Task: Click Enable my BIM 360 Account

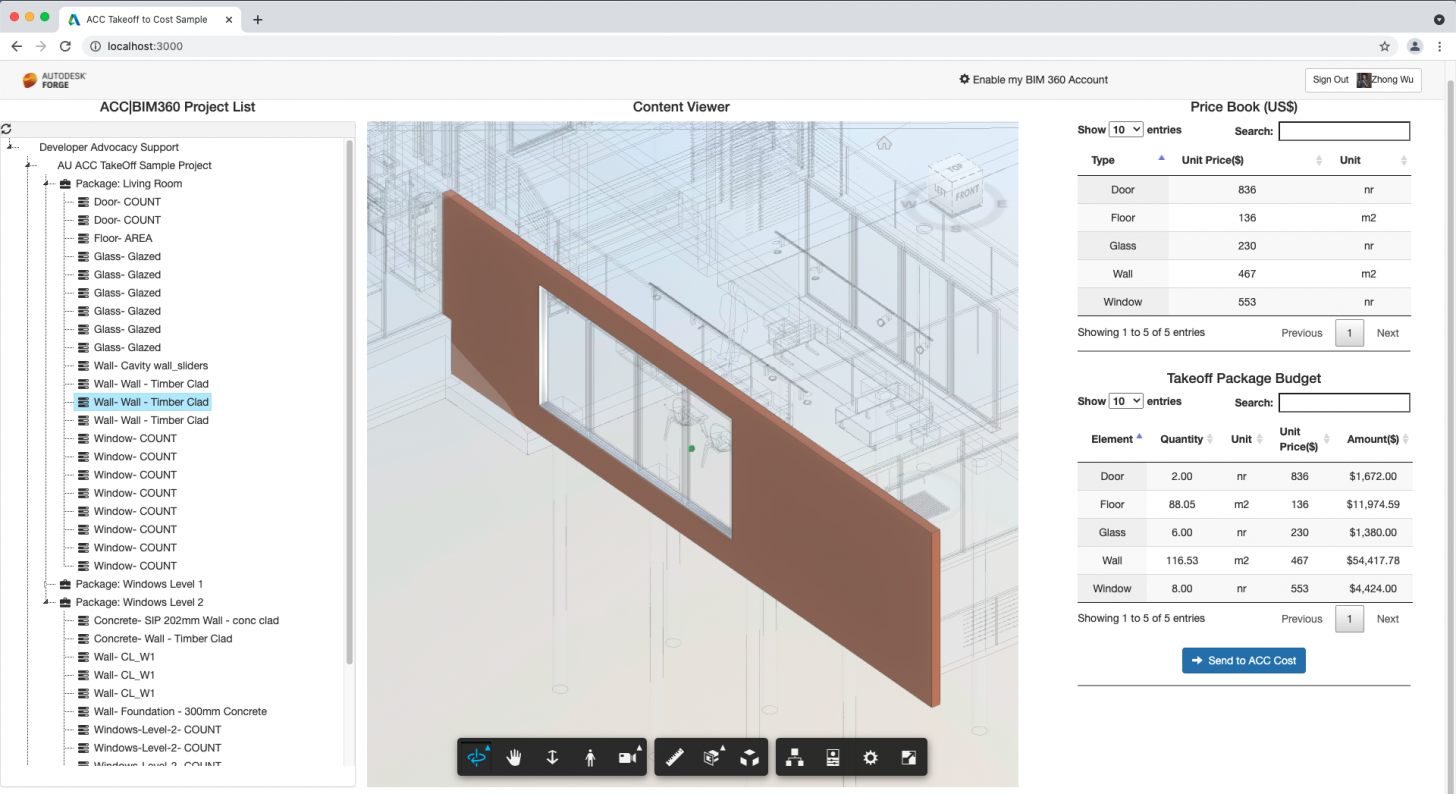Action: 1033,80
